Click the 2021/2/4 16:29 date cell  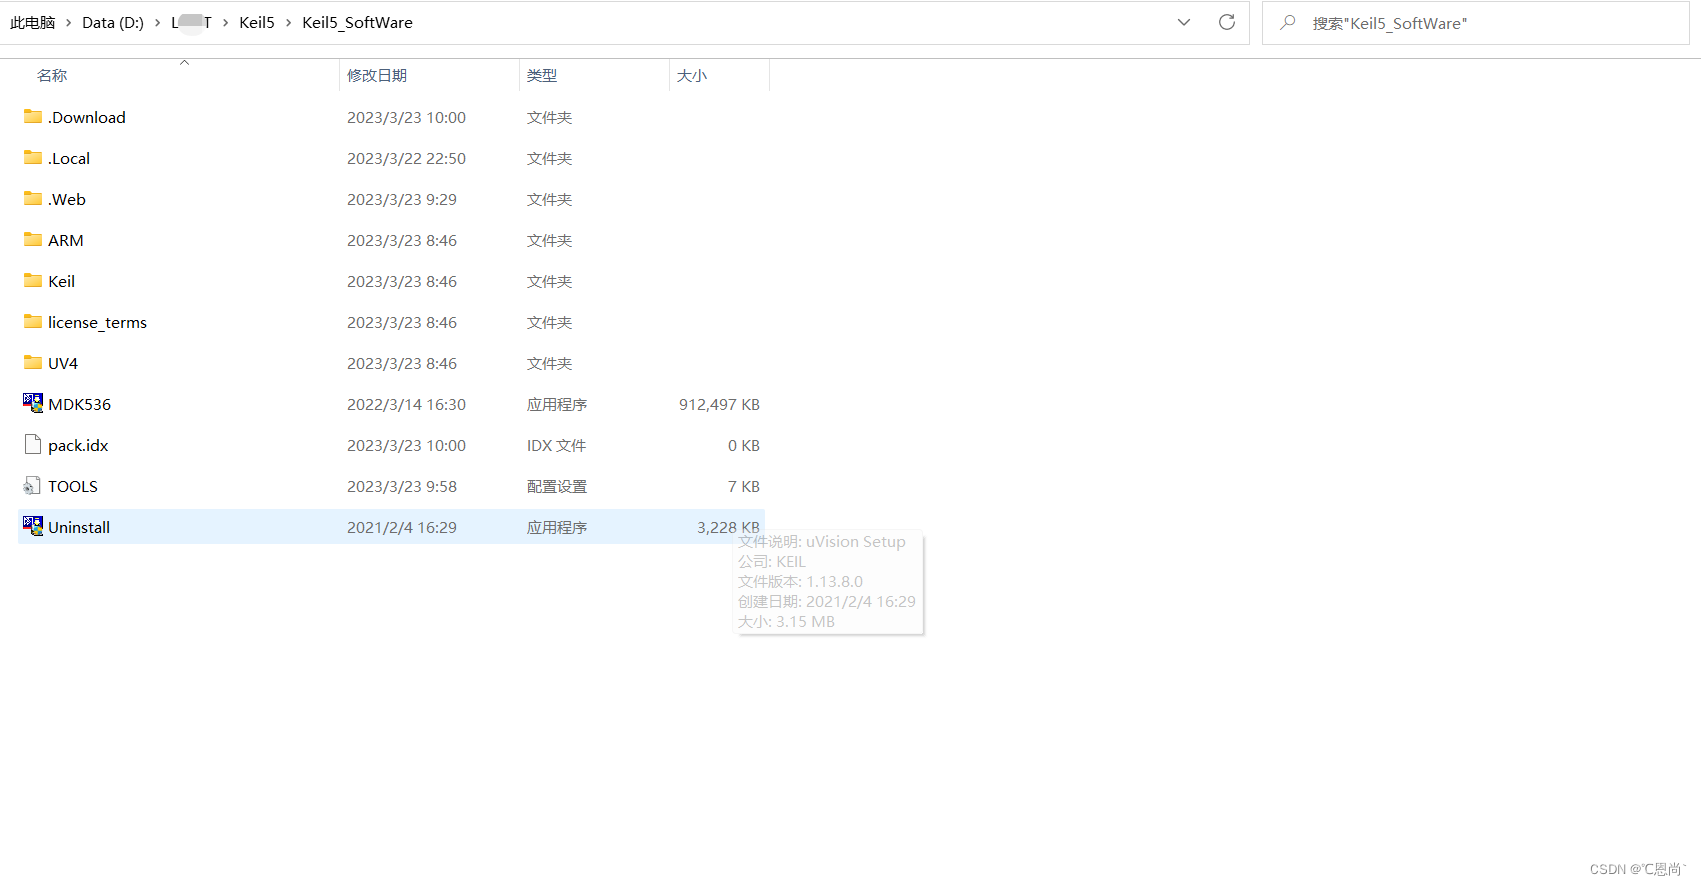402,527
